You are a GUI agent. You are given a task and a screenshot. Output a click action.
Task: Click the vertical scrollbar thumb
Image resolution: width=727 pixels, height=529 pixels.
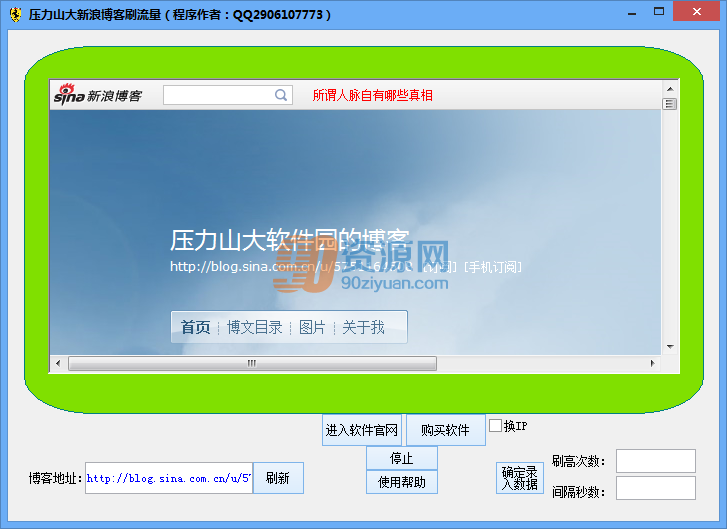click(x=670, y=104)
